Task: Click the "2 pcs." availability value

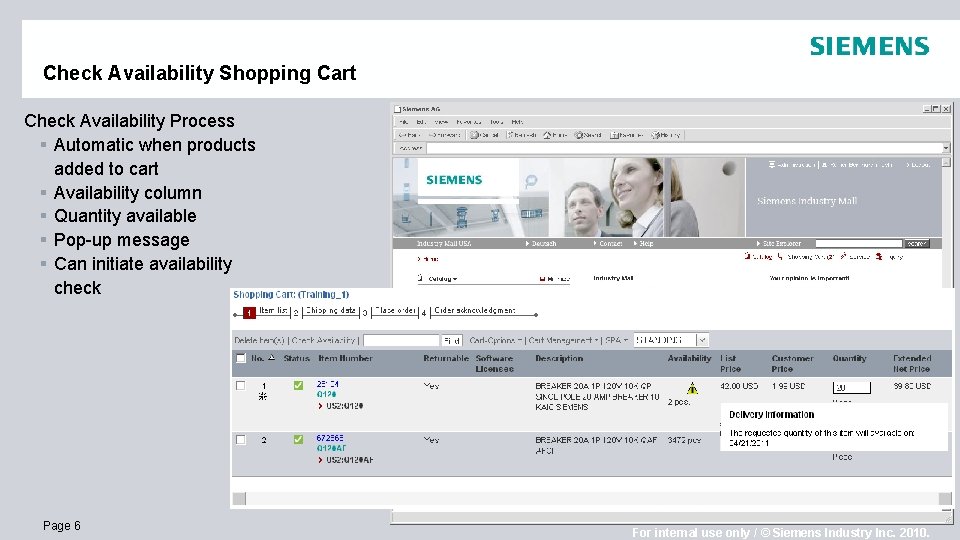Action: 679,402
